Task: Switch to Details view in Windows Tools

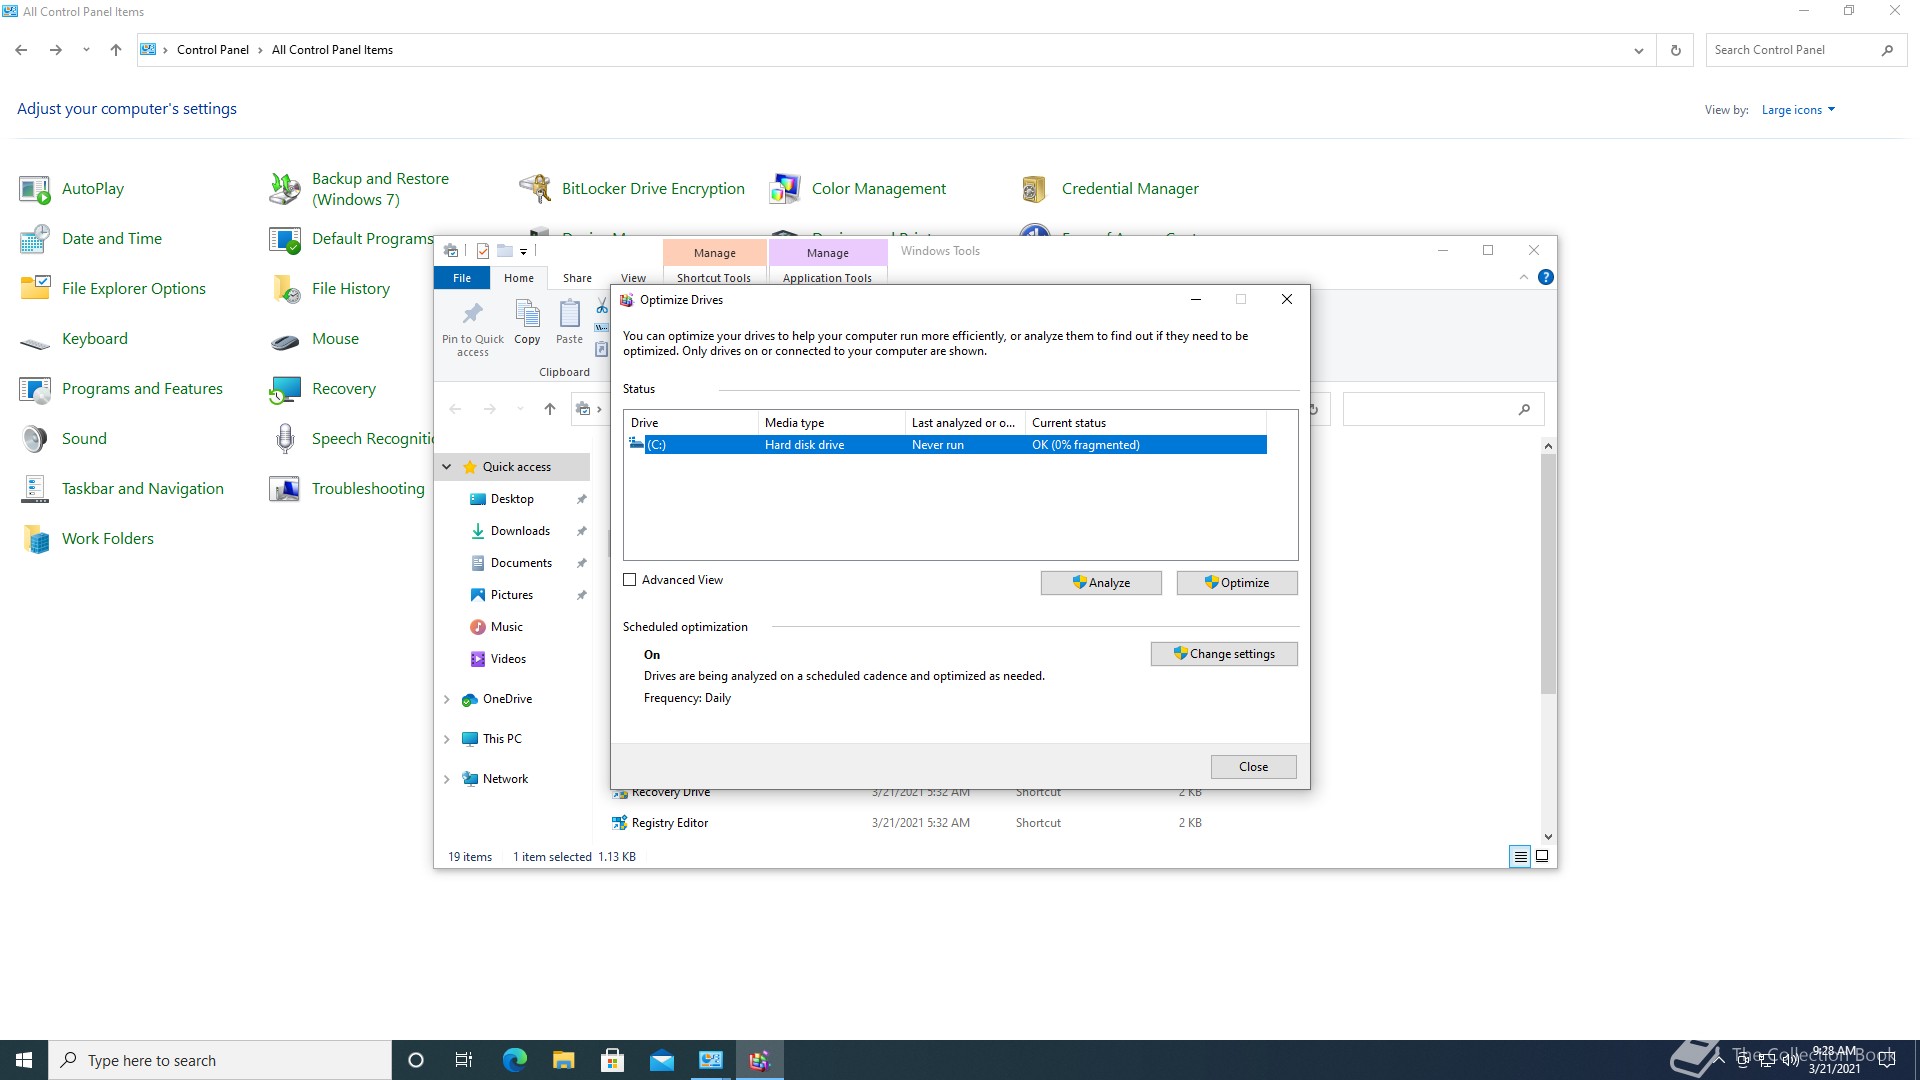Action: click(1520, 857)
